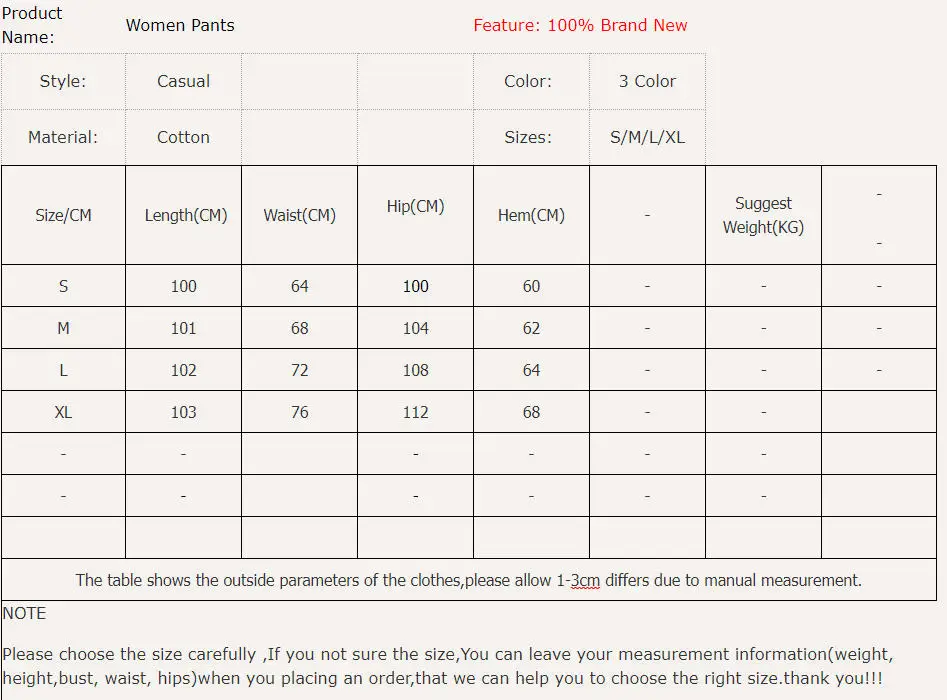Click the "Length(CM)" column header

[185, 216]
